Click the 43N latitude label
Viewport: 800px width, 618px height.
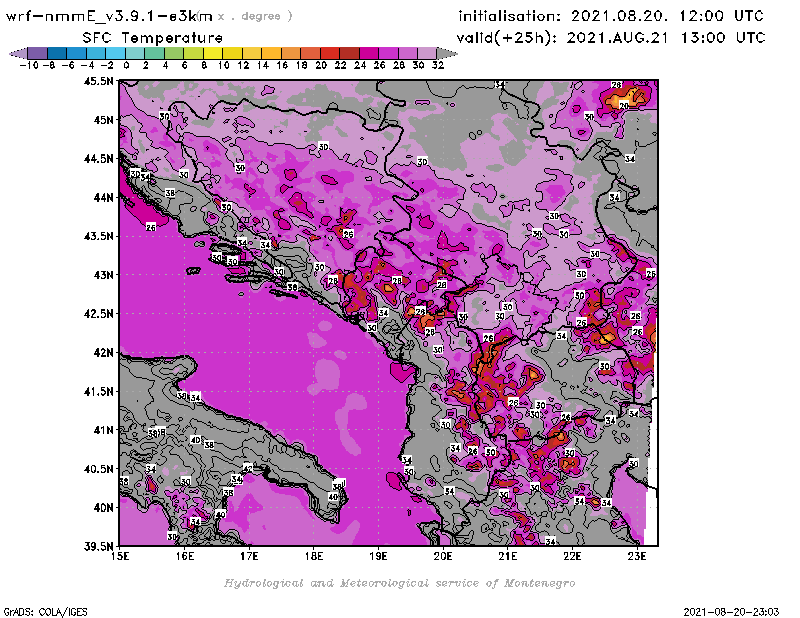coord(103,275)
